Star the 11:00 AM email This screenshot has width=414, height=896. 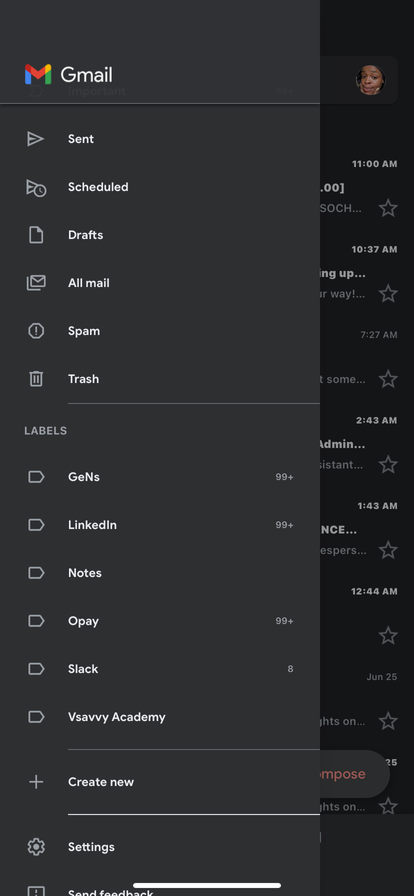[x=388, y=208]
